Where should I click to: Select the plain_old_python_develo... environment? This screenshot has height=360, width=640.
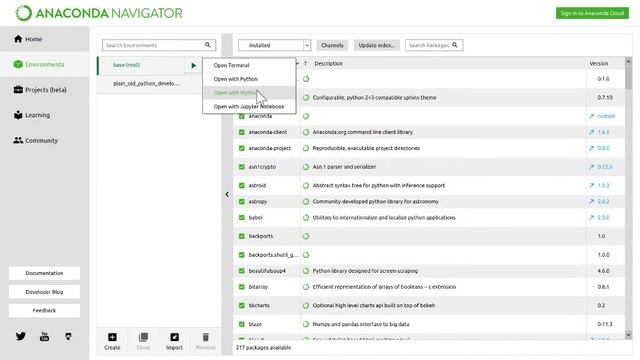[146, 84]
